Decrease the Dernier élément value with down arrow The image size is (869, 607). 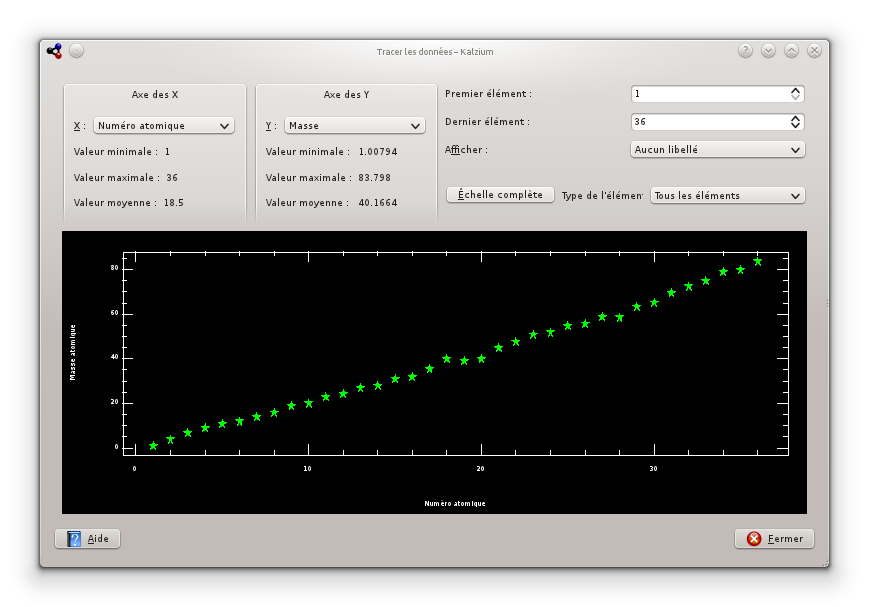795,125
